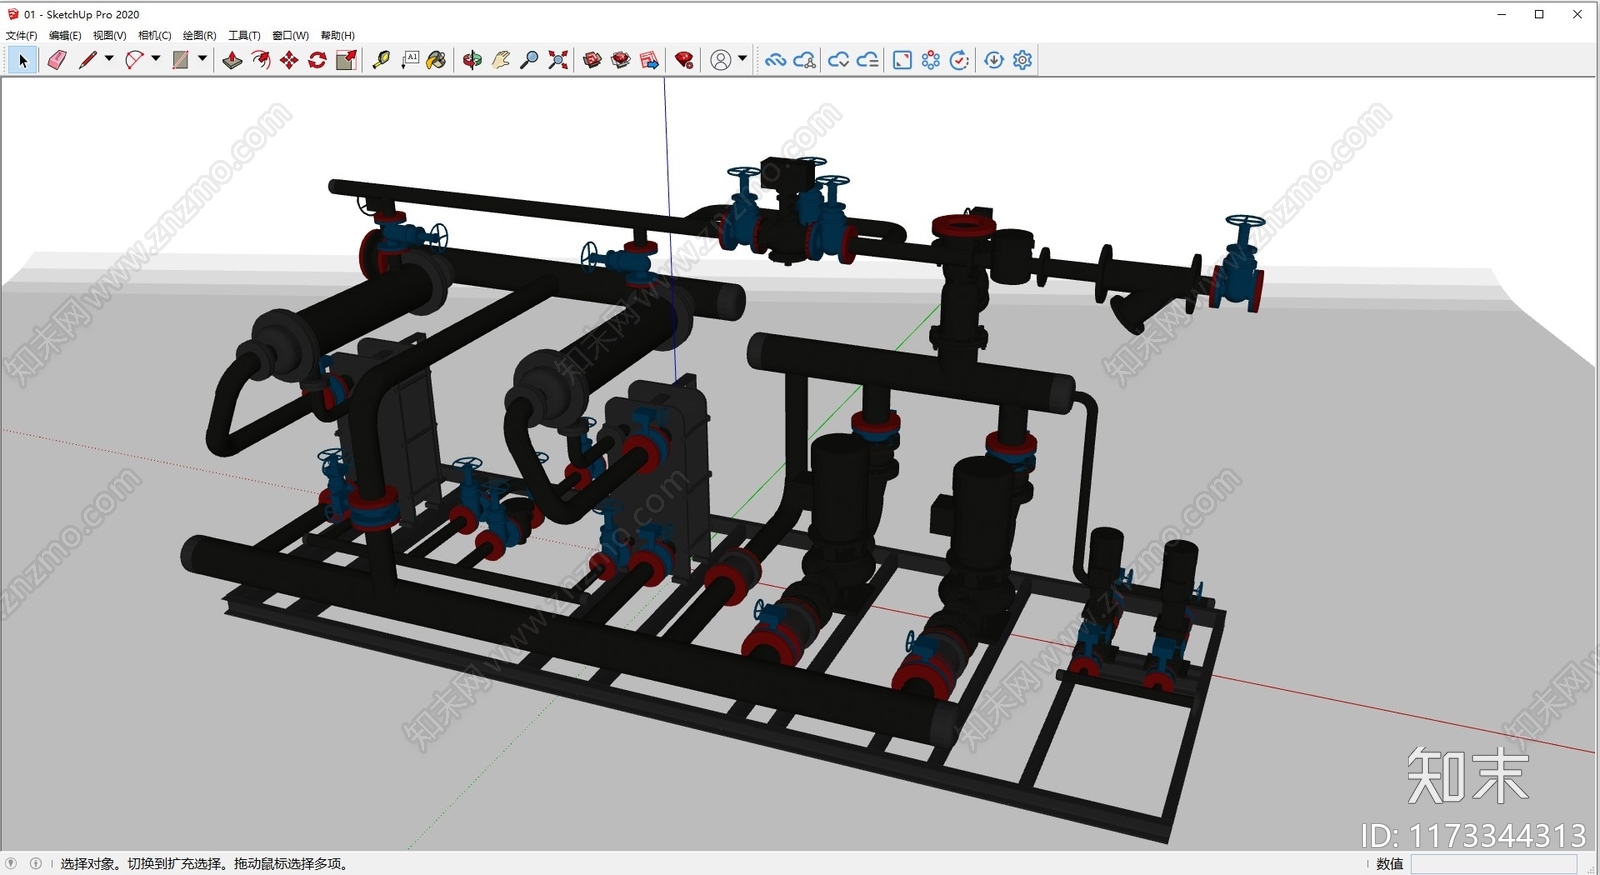Open the Extension Warehouse icon

pos(621,61)
